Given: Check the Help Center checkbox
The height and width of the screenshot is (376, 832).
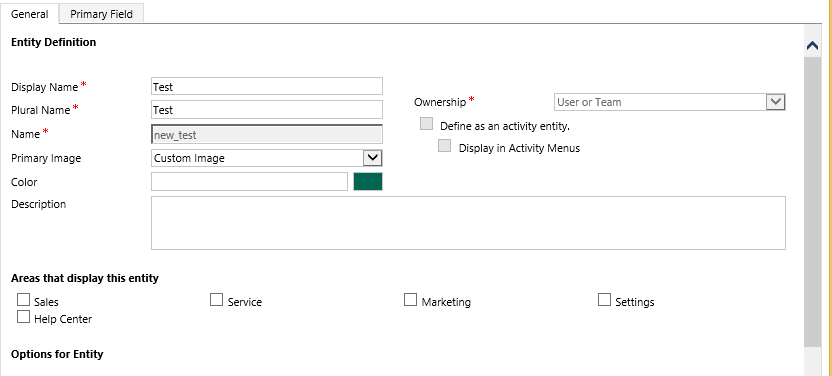Looking at the screenshot, I should pyautogui.click(x=23, y=317).
